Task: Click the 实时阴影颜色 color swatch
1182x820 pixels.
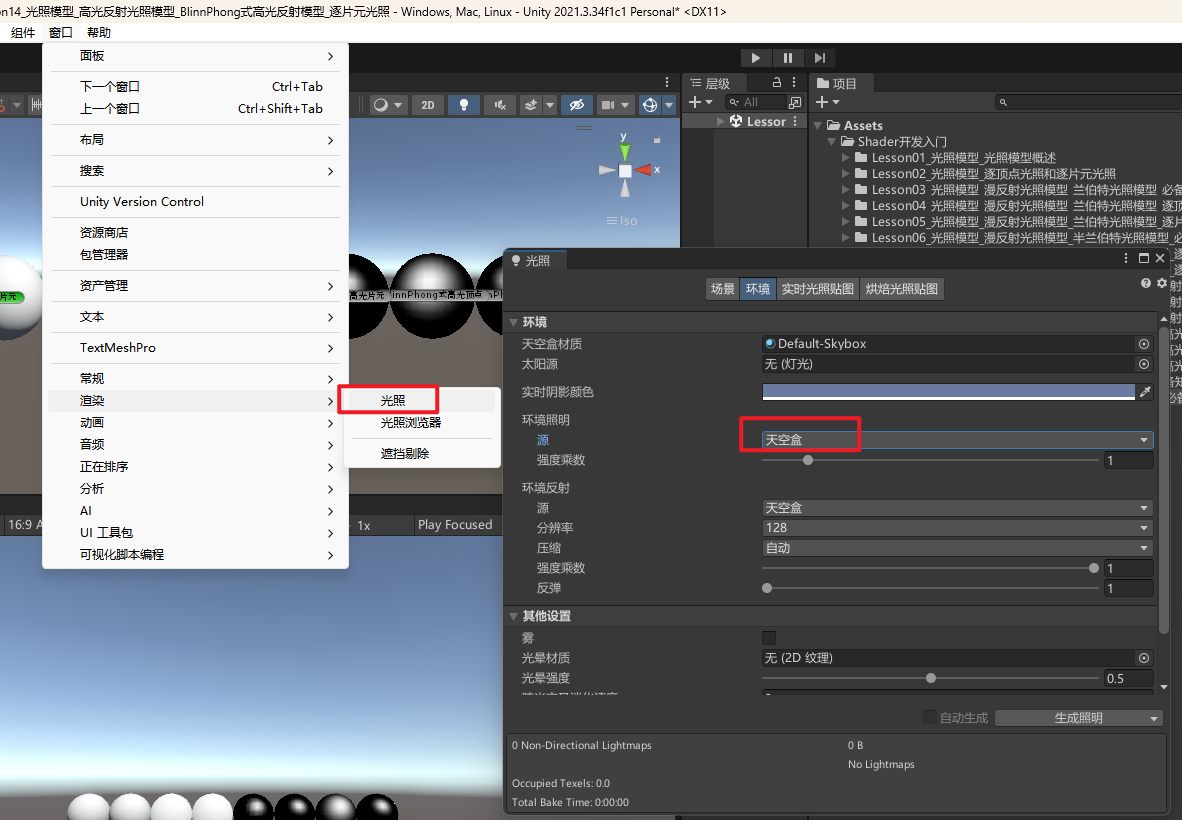Action: tap(948, 392)
